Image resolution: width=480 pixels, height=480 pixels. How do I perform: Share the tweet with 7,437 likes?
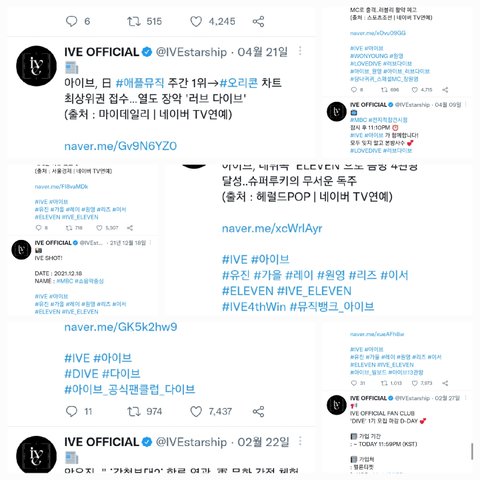coord(258,412)
